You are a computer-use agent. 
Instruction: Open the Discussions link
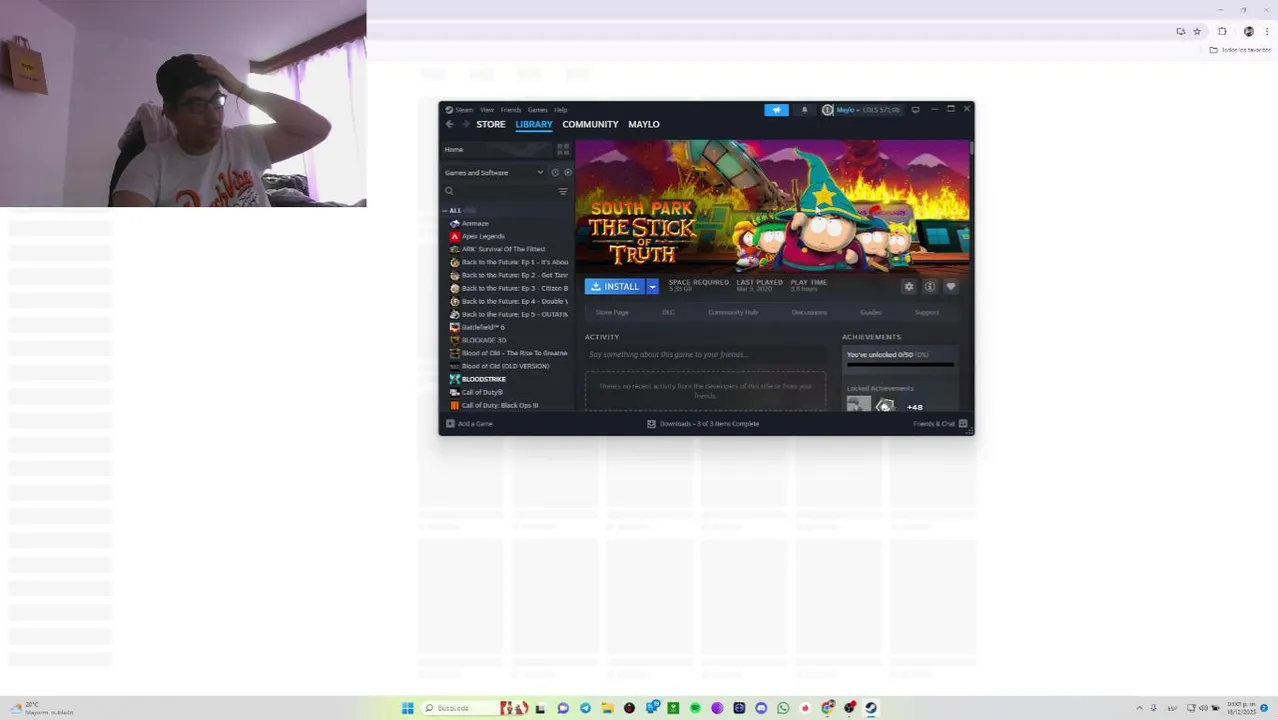809,312
